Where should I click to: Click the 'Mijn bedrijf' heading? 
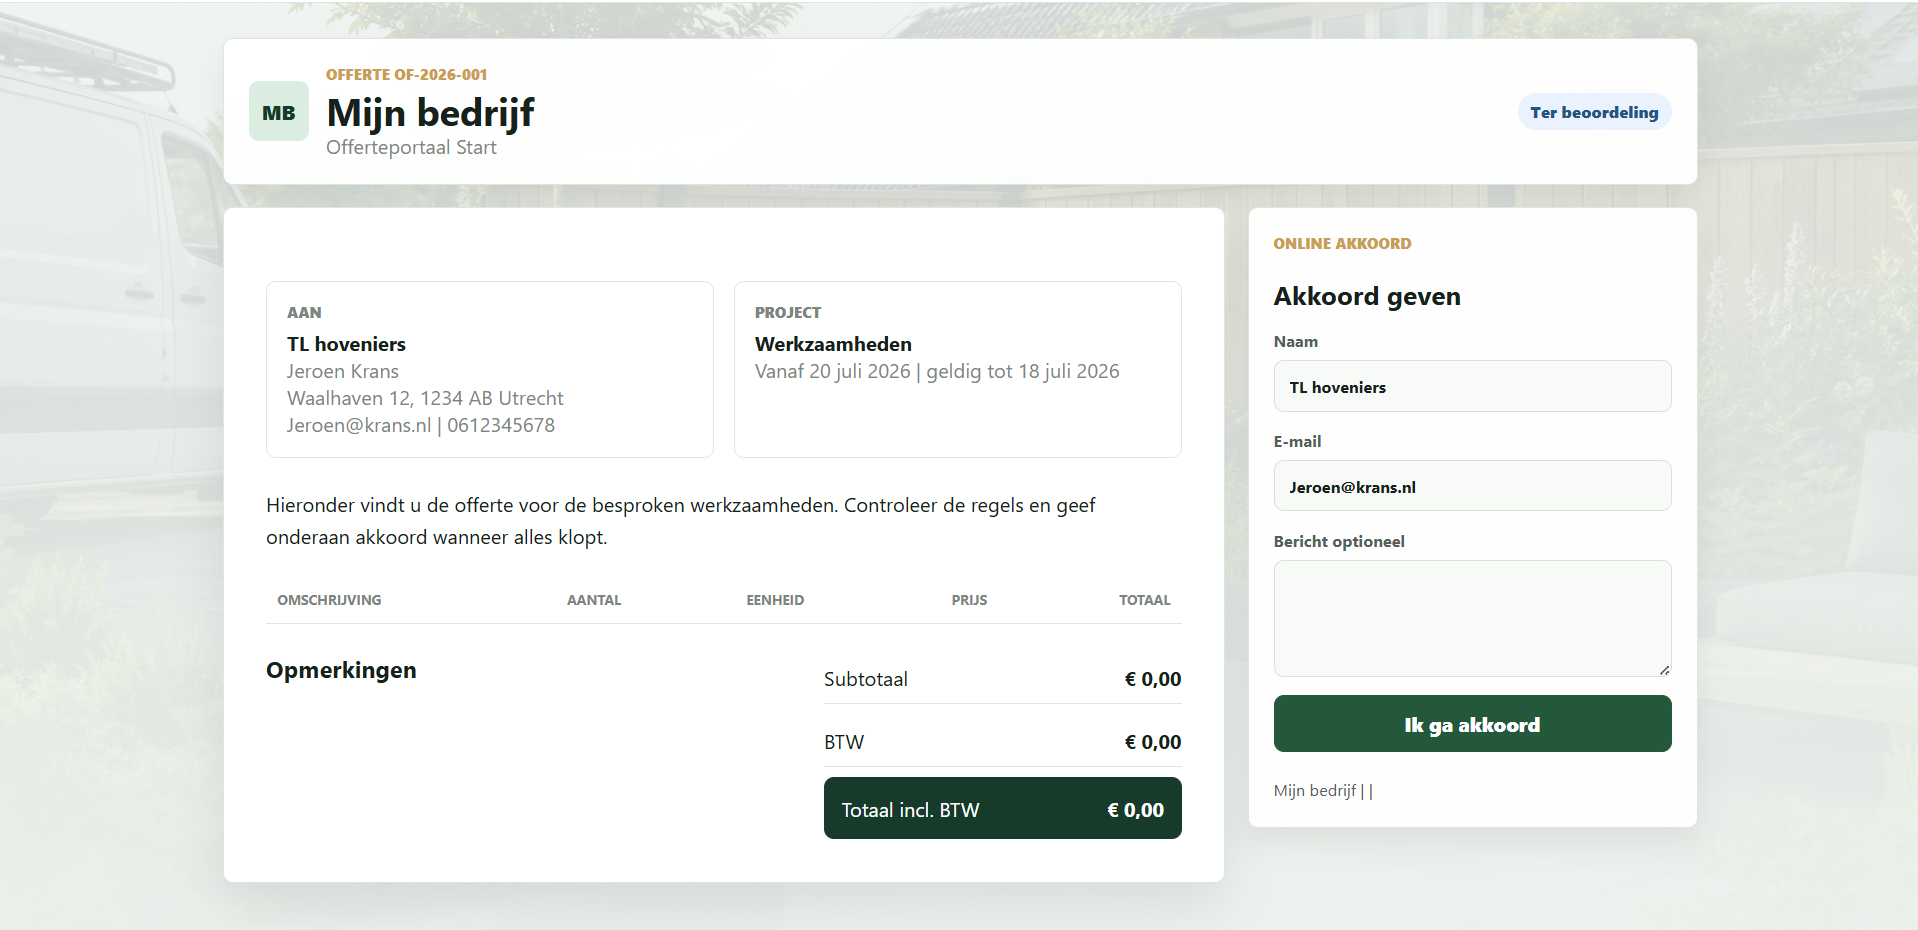pos(431,113)
